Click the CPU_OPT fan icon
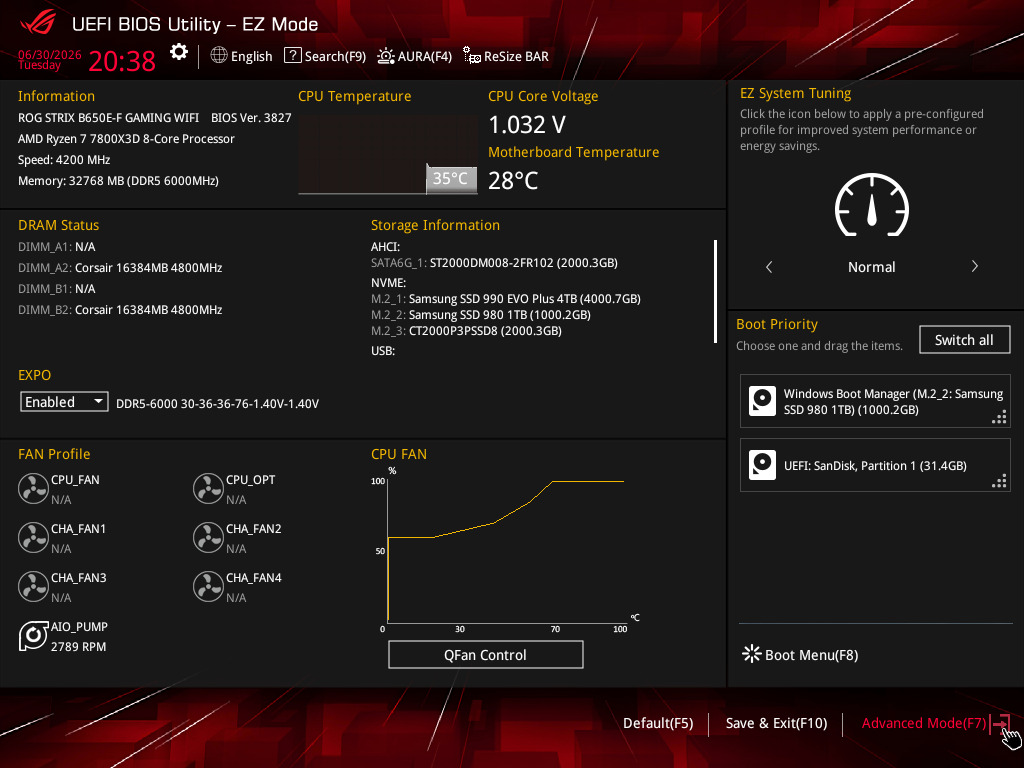 tap(208, 488)
